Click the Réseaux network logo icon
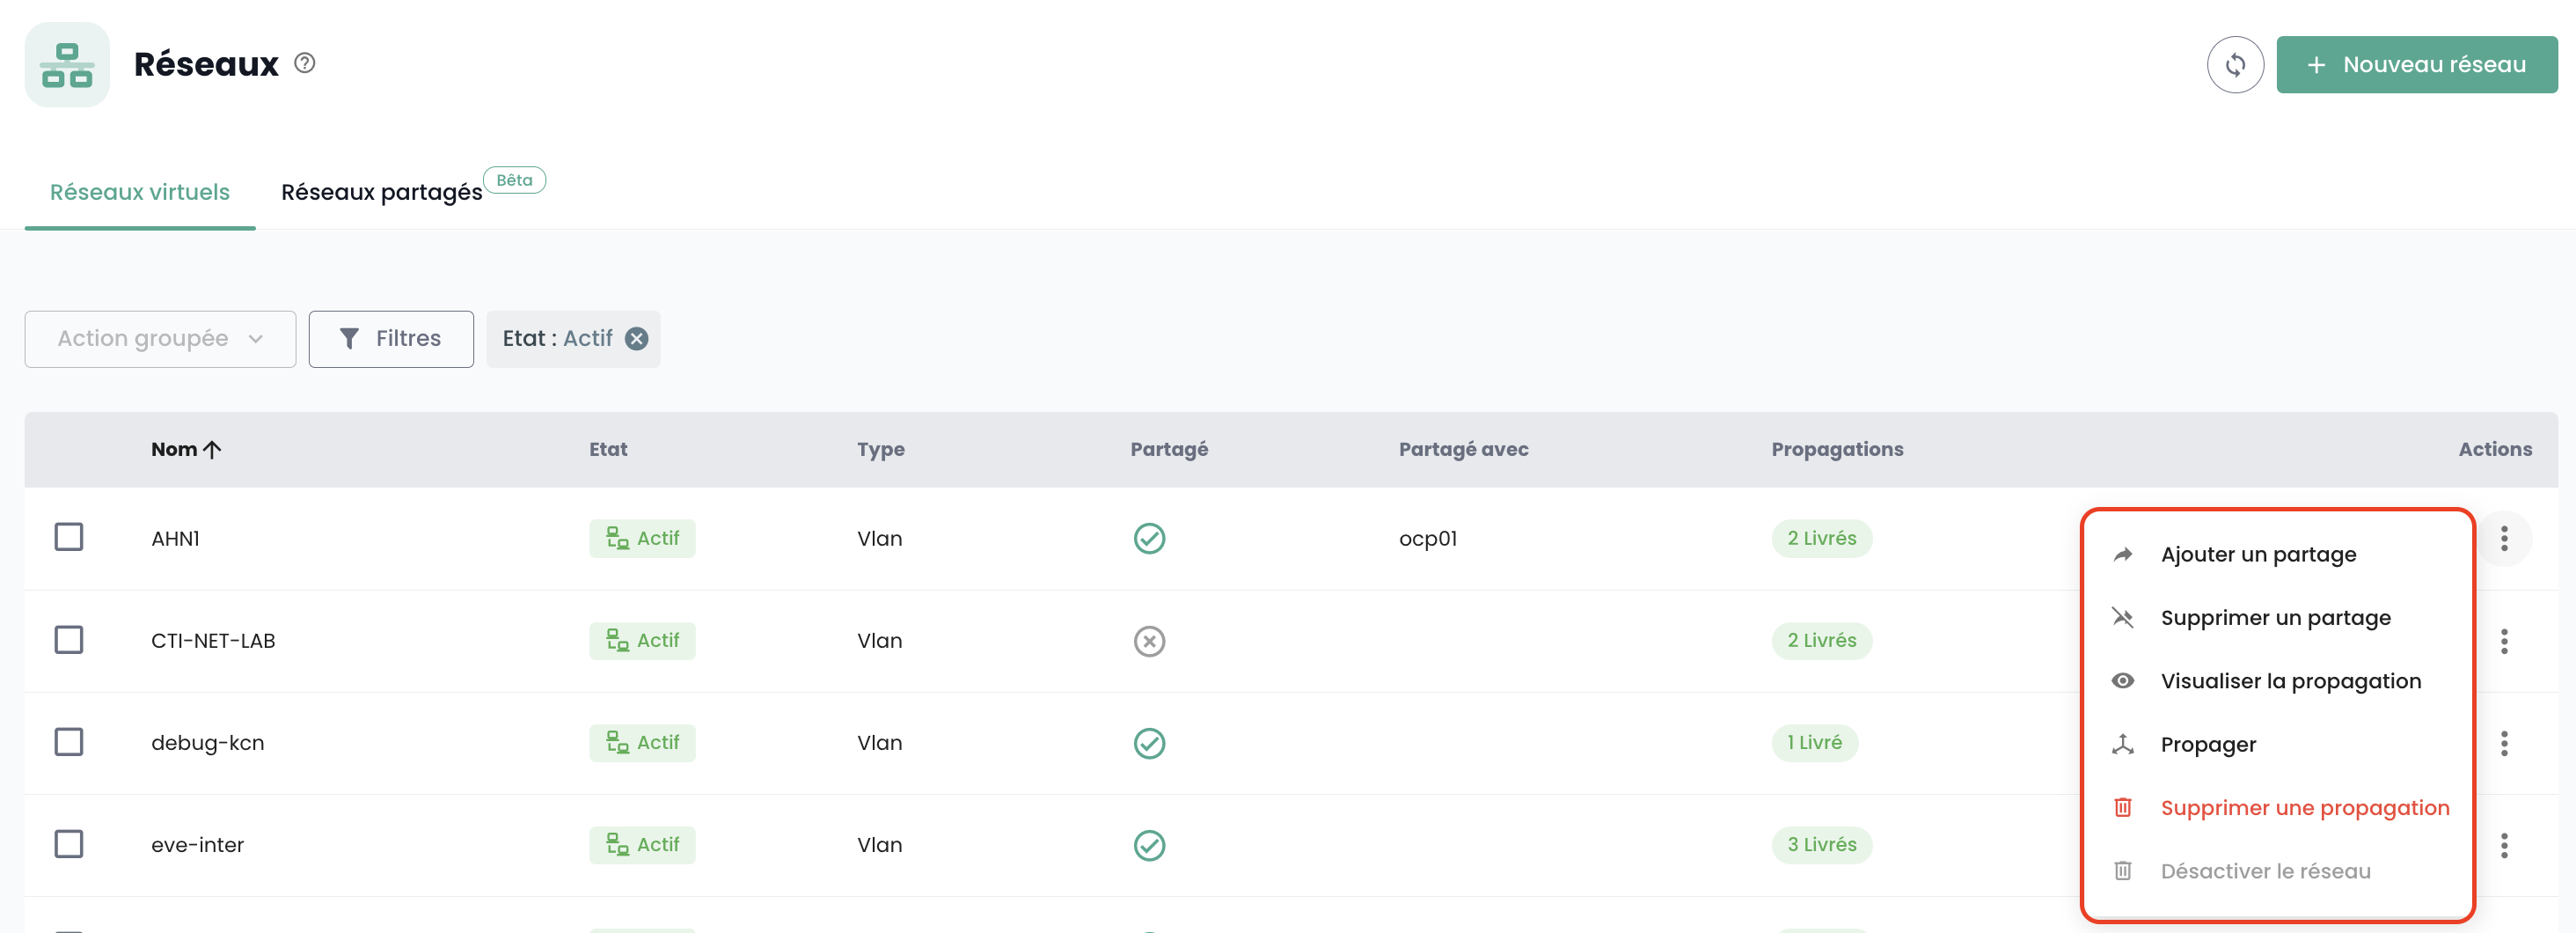Viewport: 2576px width, 933px height. point(67,65)
